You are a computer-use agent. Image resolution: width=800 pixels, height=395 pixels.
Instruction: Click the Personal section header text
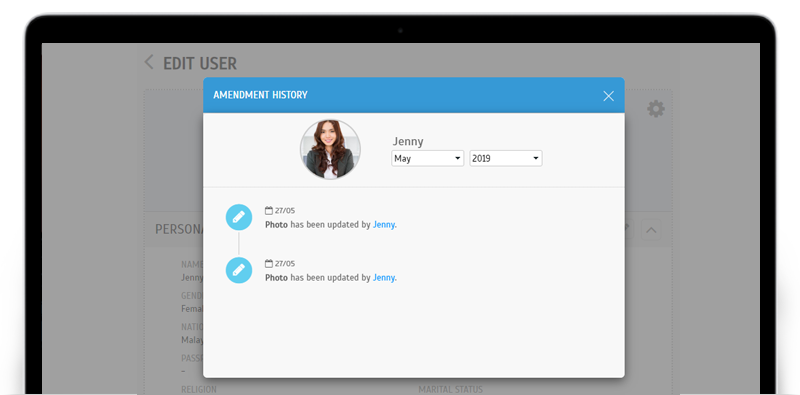(x=179, y=229)
